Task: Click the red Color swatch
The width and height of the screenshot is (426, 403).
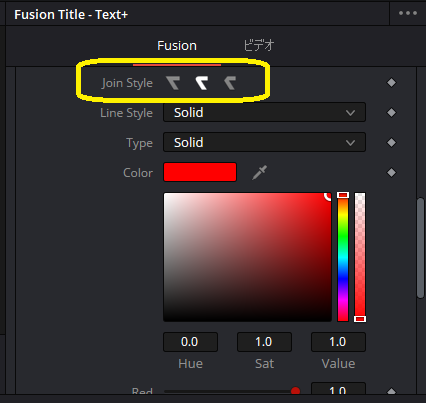Action: 200,172
